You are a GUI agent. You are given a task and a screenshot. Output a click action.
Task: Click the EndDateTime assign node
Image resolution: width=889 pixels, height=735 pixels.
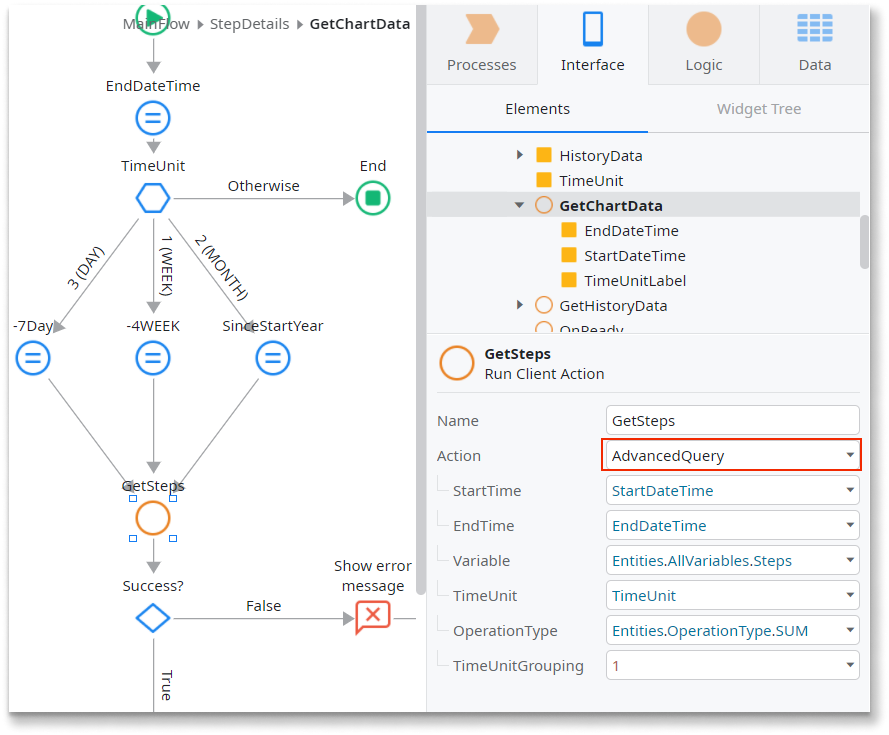[153, 119]
